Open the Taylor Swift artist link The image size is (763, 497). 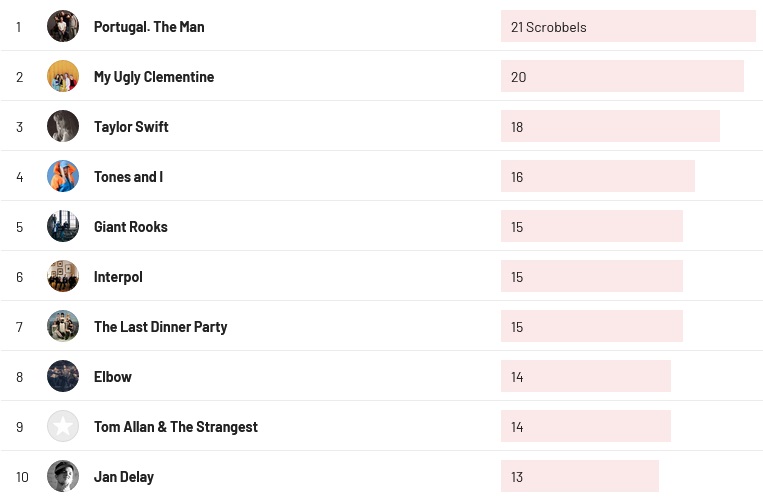(131, 127)
